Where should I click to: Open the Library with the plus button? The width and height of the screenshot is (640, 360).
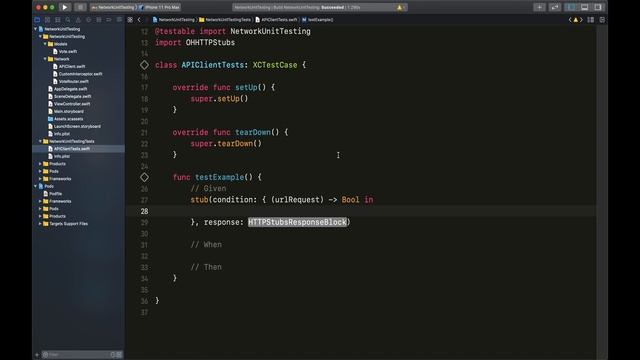point(539,7)
